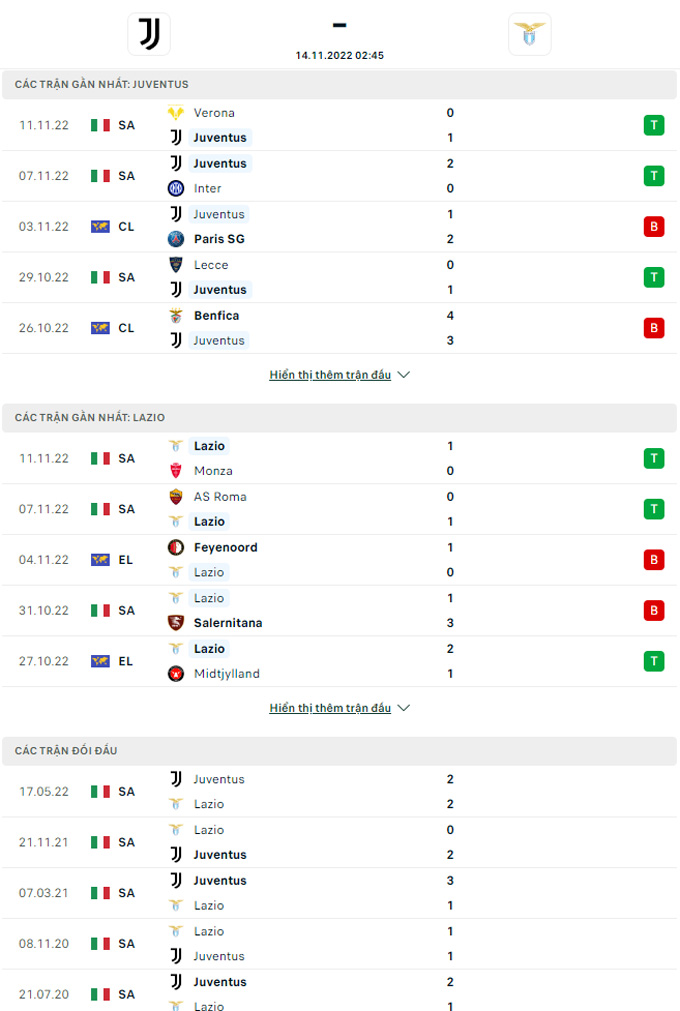The height and width of the screenshot is (1011, 680).
Task: Click the Juventus crest in the header
Action: click(x=149, y=34)
